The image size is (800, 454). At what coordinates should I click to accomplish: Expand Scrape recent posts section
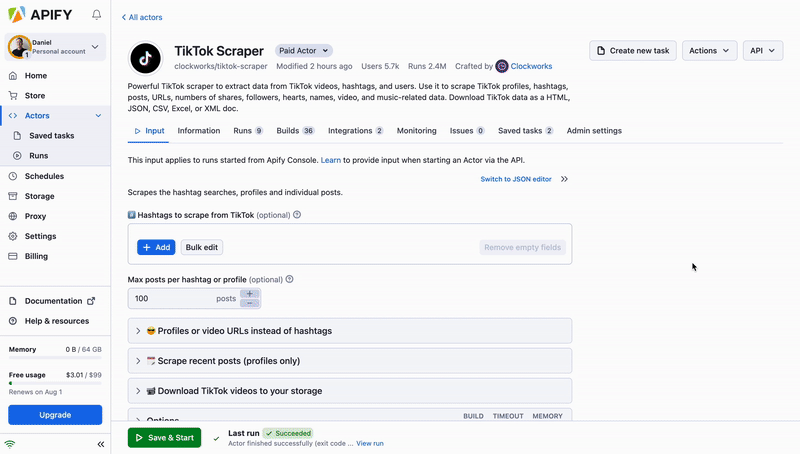pos(349,361)
